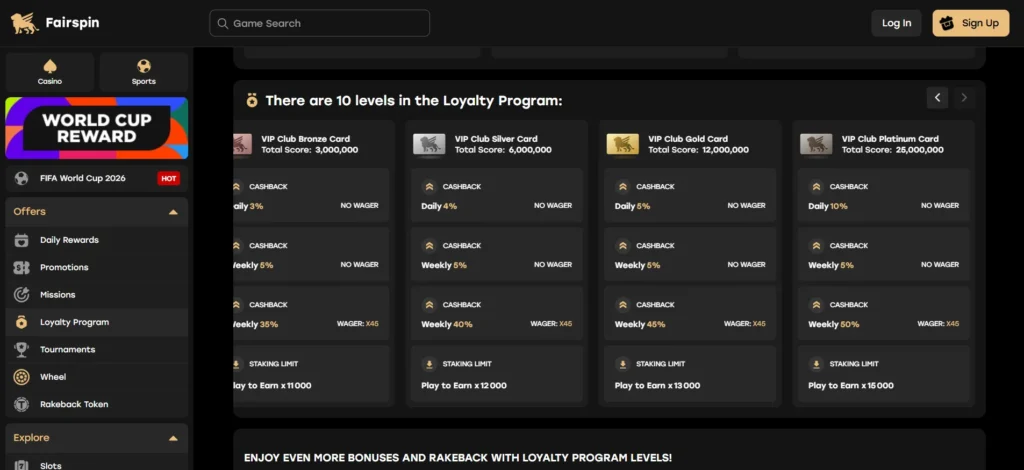Click Platinum 'Daily 10%' cashback text
1024x470 pixels.
click(828, 206)
